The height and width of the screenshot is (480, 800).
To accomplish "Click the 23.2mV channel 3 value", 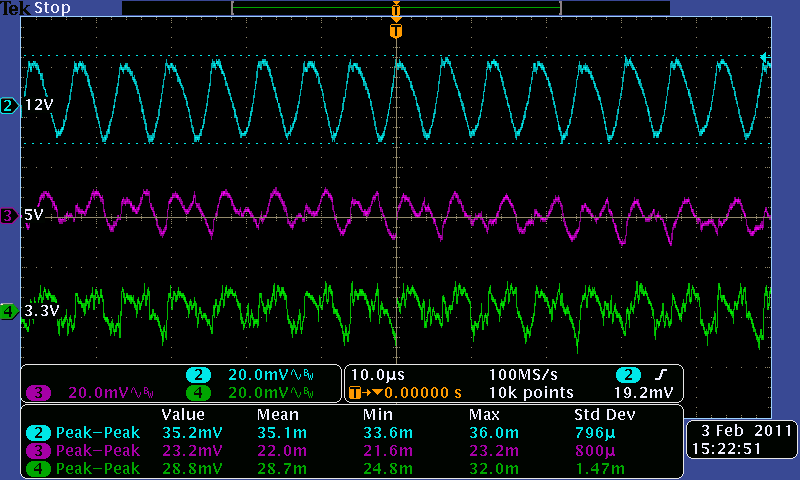I will pos(192,451).
